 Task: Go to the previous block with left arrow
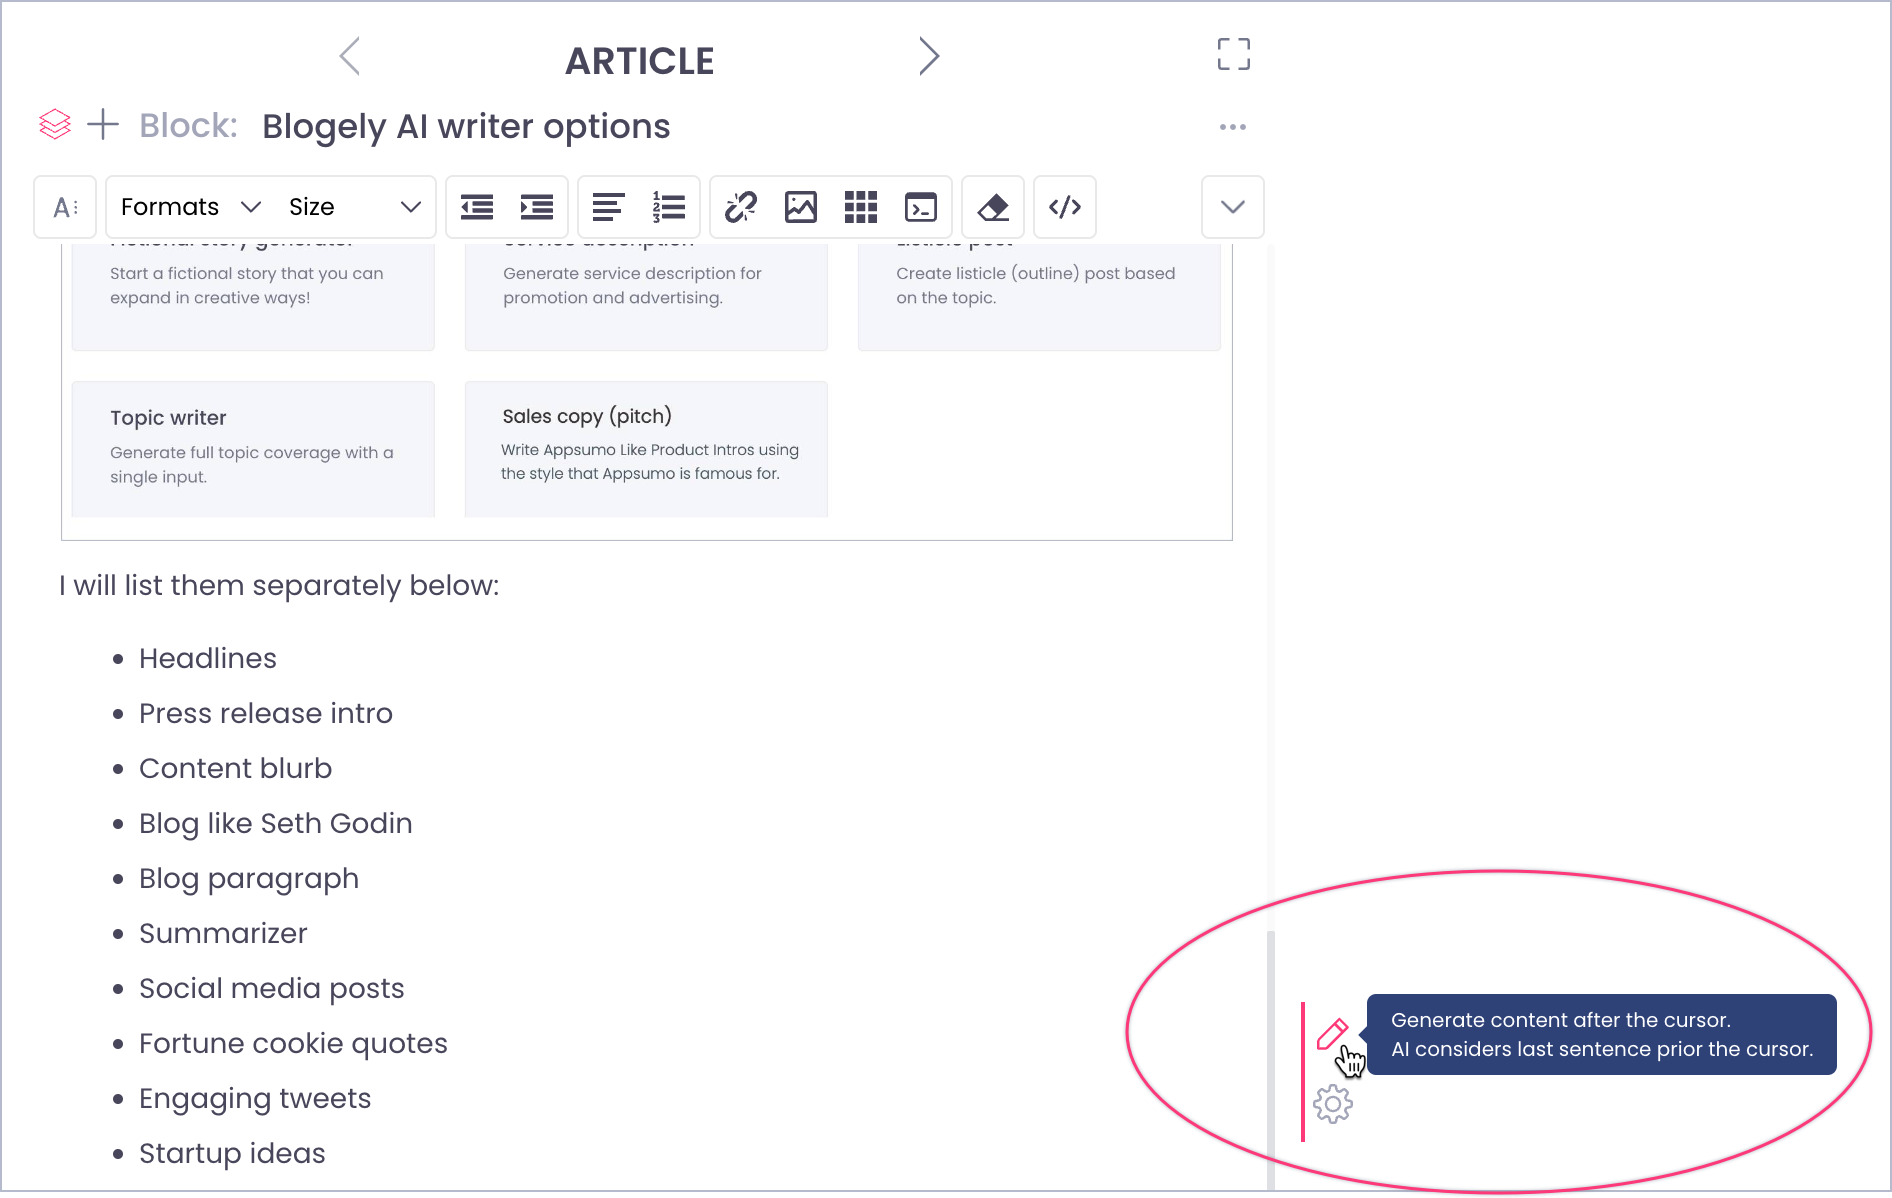click(x=349, y=56)
